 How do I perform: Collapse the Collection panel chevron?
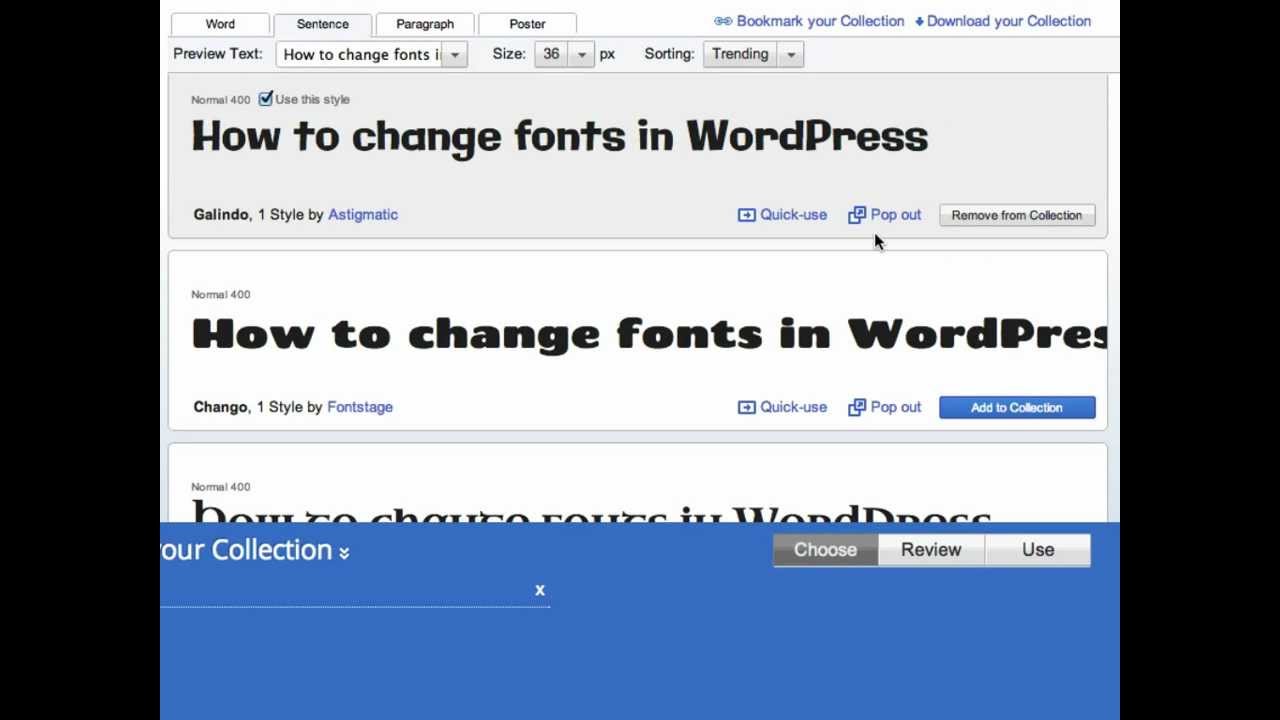pos(344,552)
